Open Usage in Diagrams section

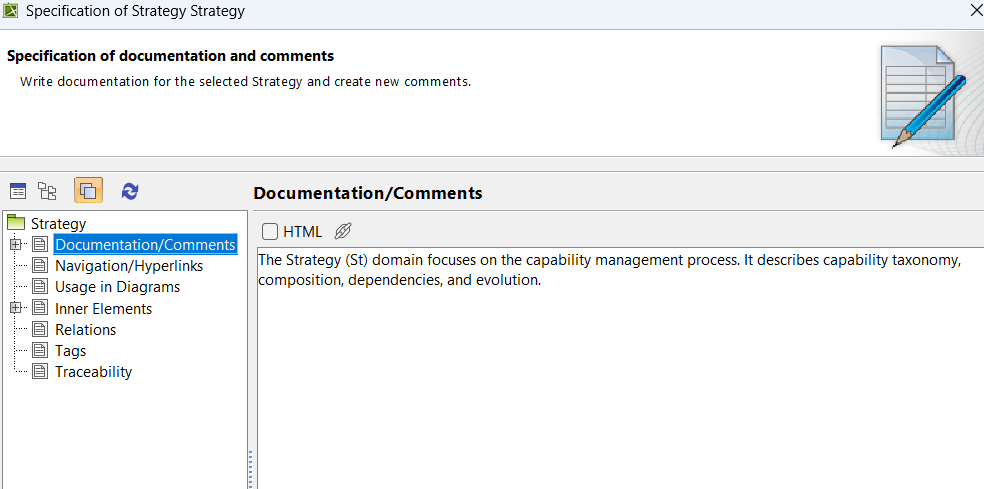point(117,287)
